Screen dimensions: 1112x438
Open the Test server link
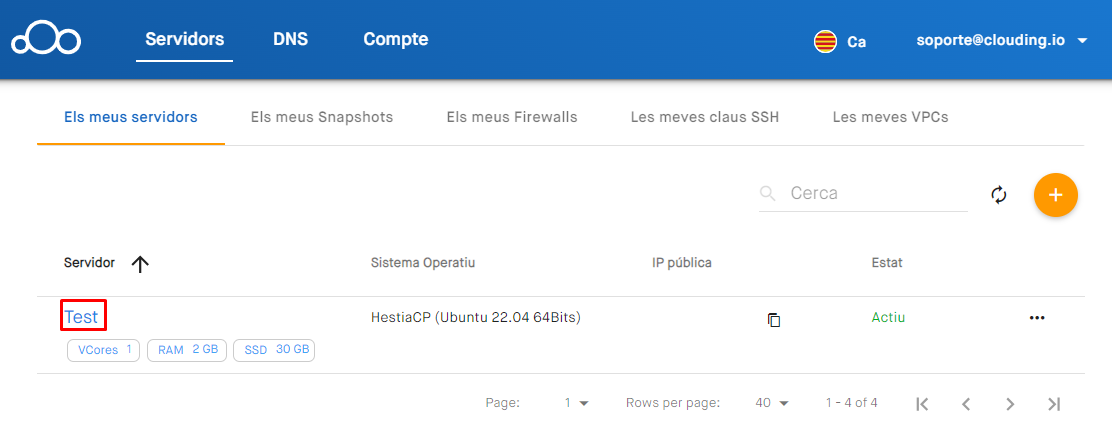[x=82, y=317]
